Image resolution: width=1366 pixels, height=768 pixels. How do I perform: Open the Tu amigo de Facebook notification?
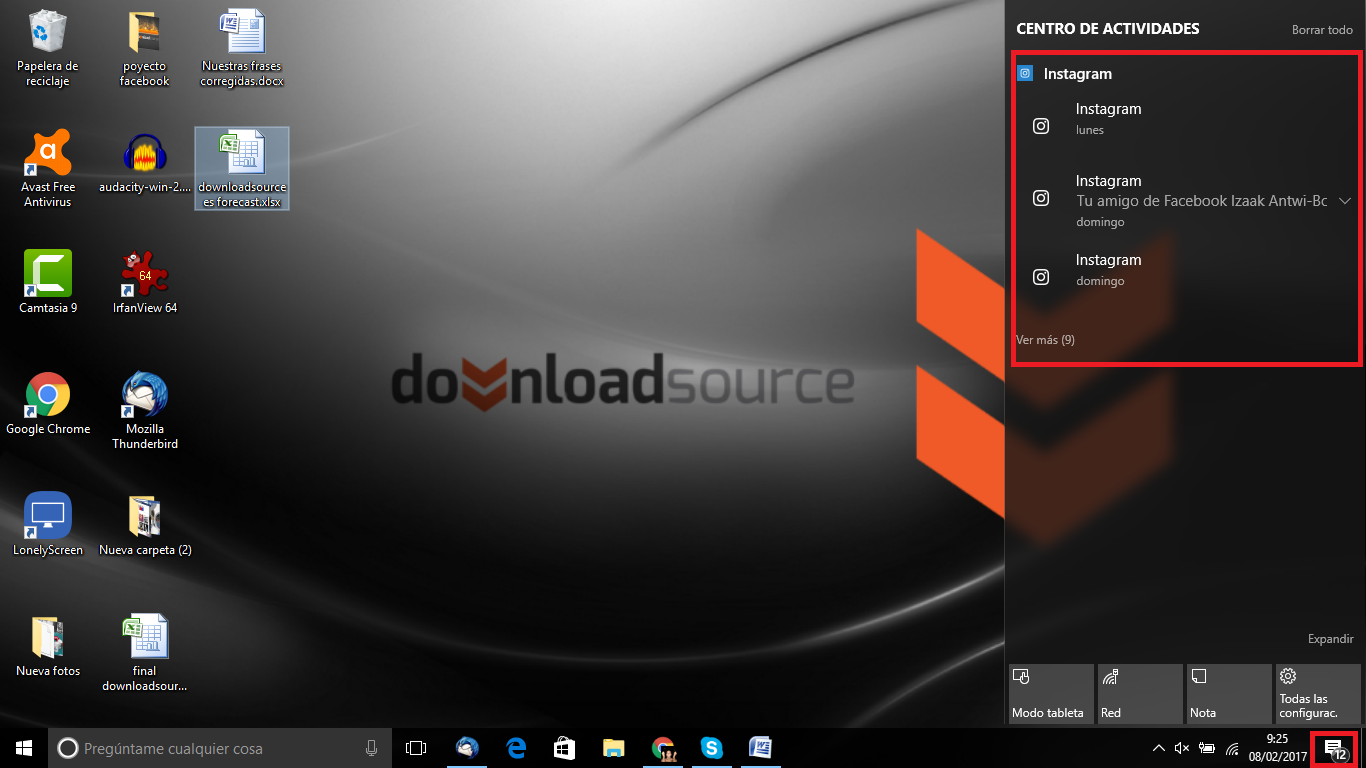point(1186,200)
